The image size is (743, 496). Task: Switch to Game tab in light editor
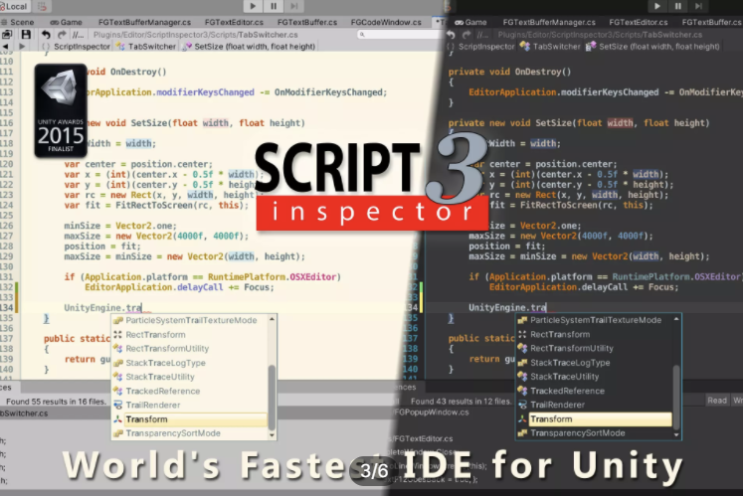[x=66, y=22]
